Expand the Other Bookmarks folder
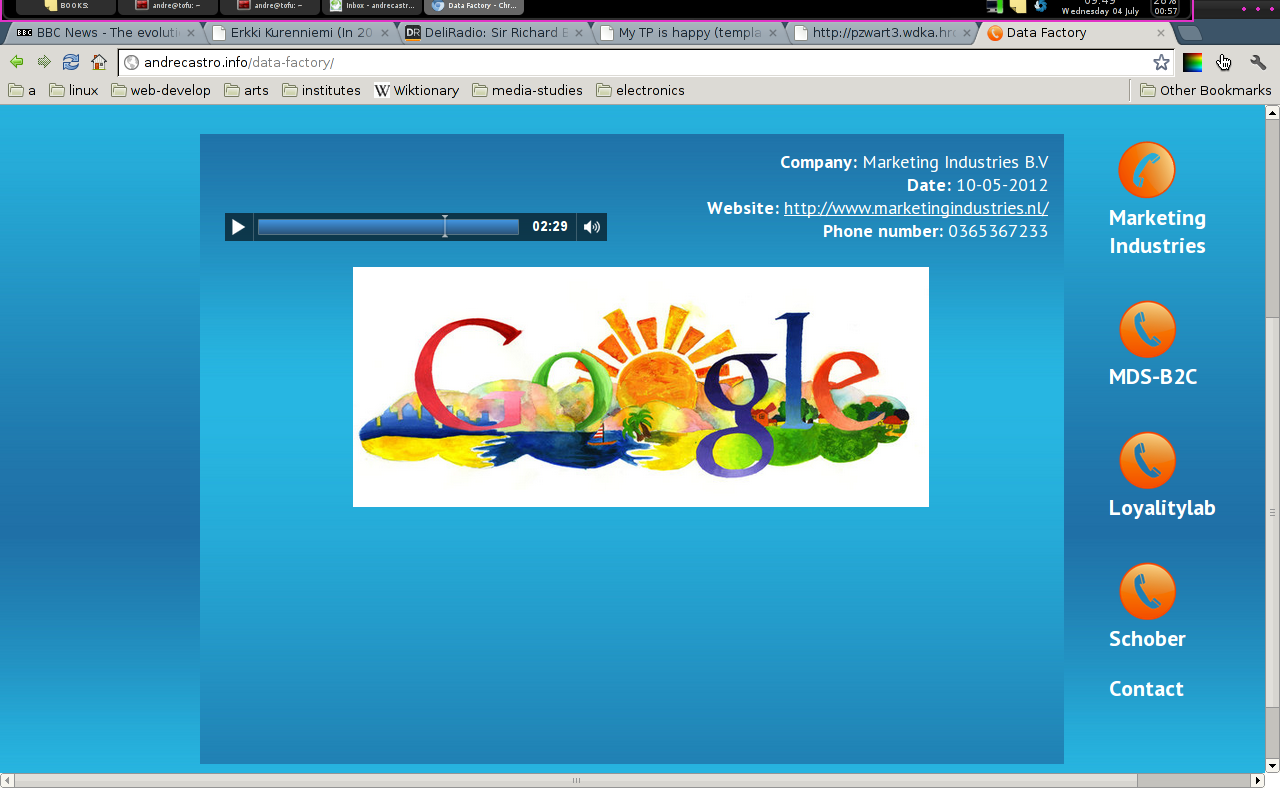This screenshot has height=788, width=1280. point(1205,90)
